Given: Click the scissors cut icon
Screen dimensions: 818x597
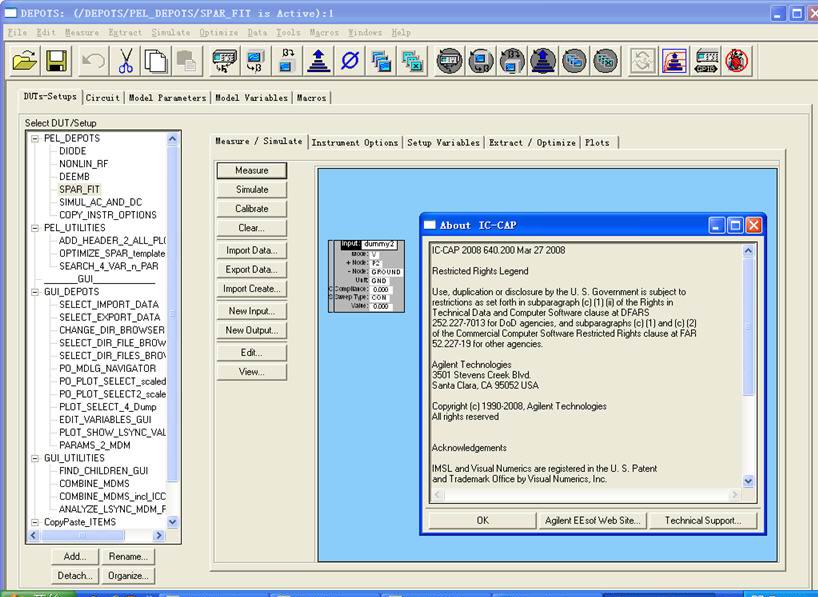Looking at the screenshot, I should click(125, 61).
